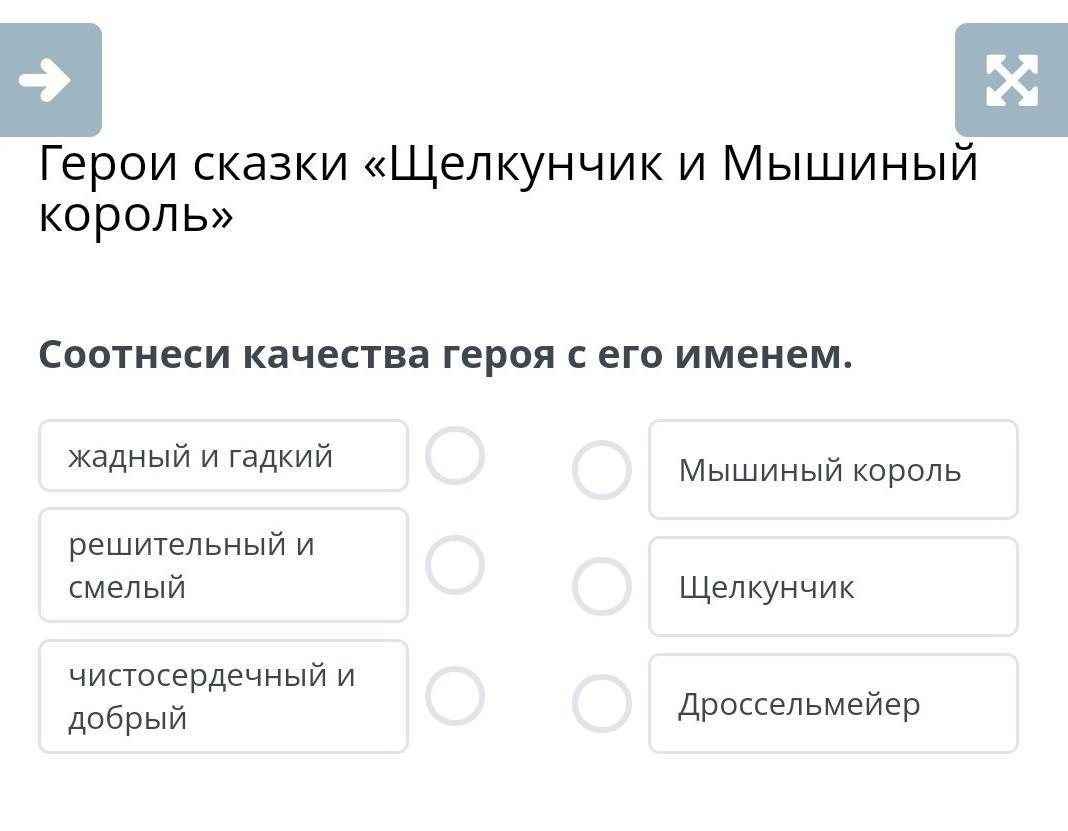Click the word 'добрый' in the third box
The image size is (1068, 831).
point(127,718)
